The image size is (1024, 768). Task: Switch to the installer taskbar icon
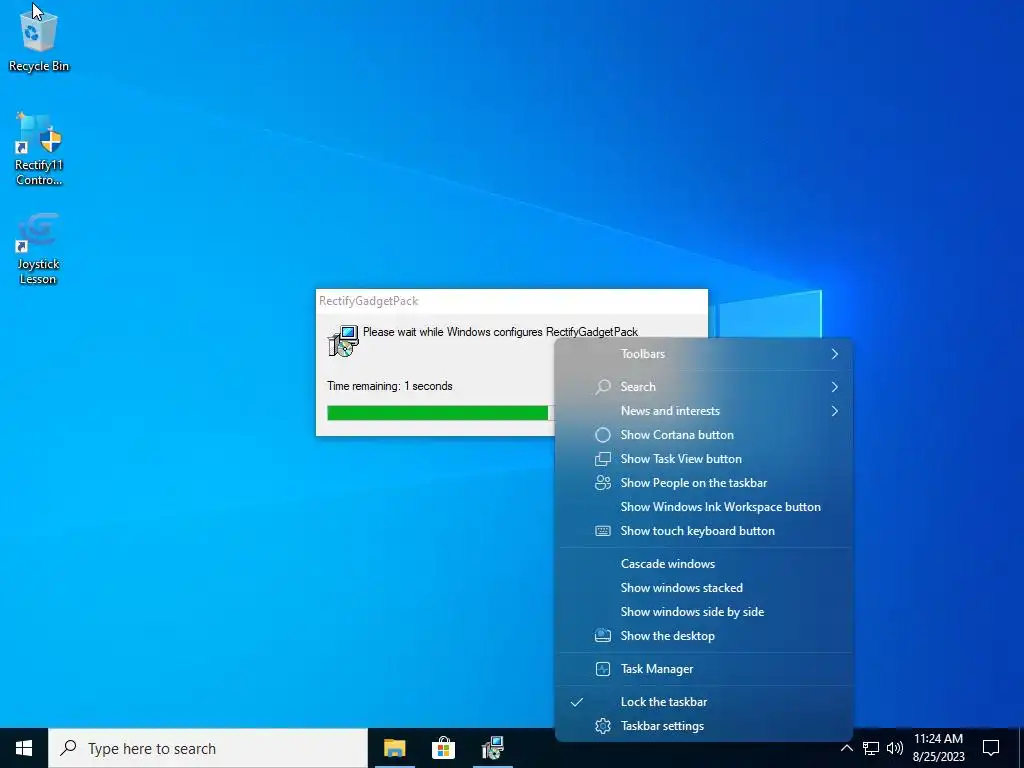click(492, 748)
